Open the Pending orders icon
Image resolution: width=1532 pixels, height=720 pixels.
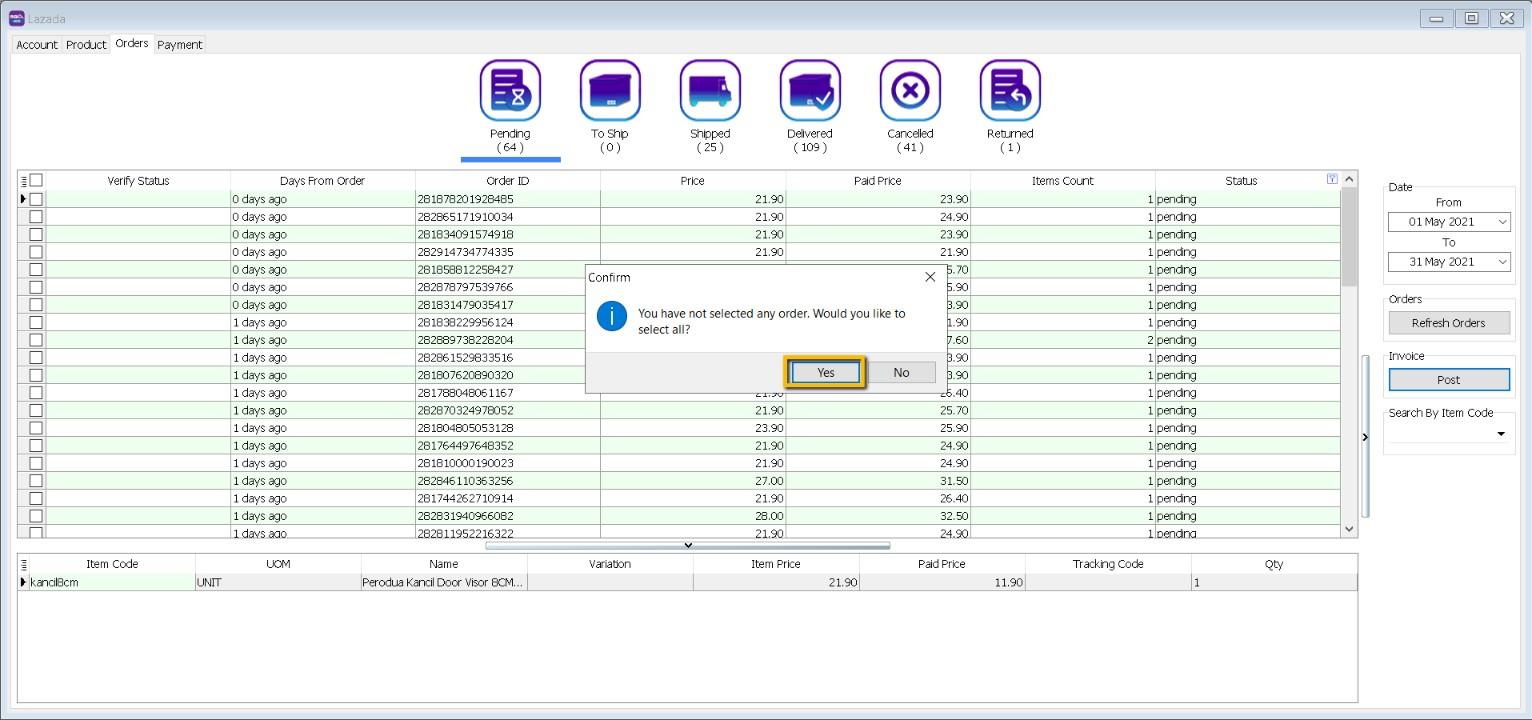pyautogui.click(x=510, y=91)
